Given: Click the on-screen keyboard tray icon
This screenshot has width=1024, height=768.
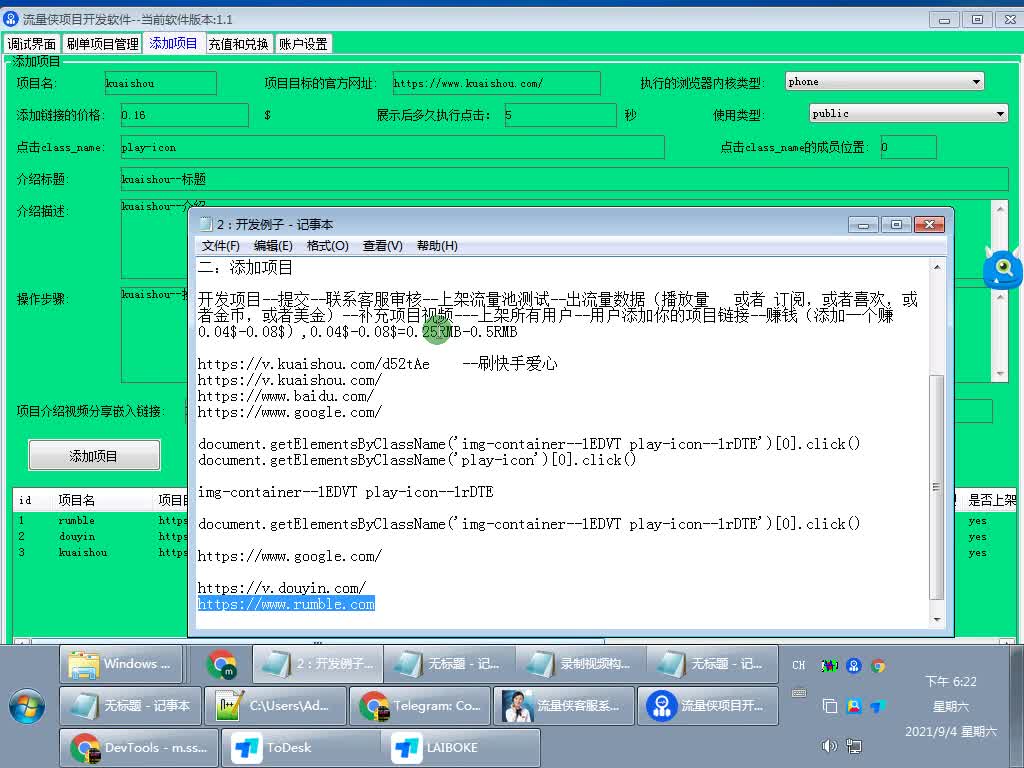Looking at the screenshot, I should 799,693.
